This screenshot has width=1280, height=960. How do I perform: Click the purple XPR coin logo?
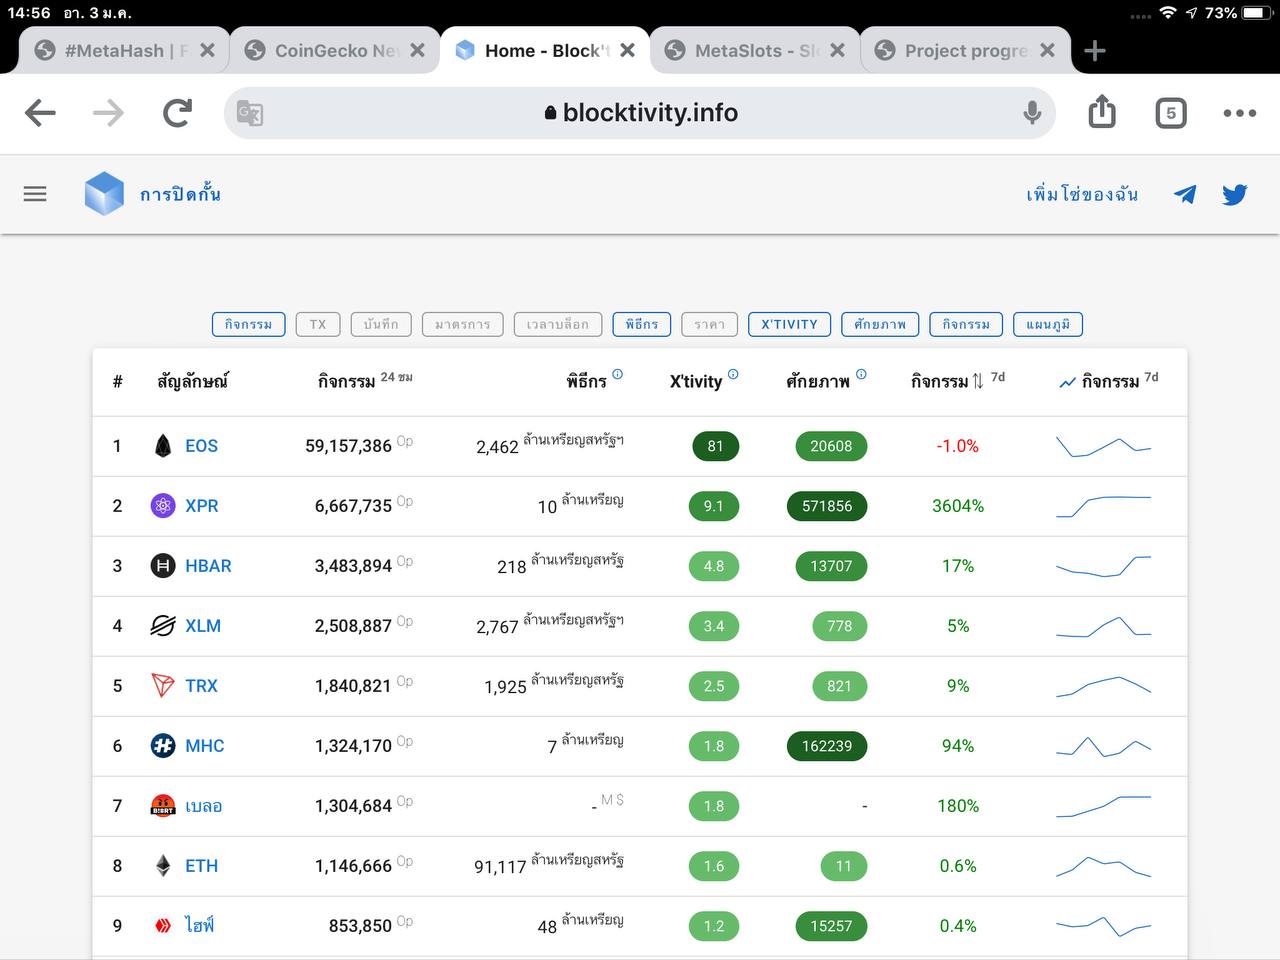(x=163, y=506)
